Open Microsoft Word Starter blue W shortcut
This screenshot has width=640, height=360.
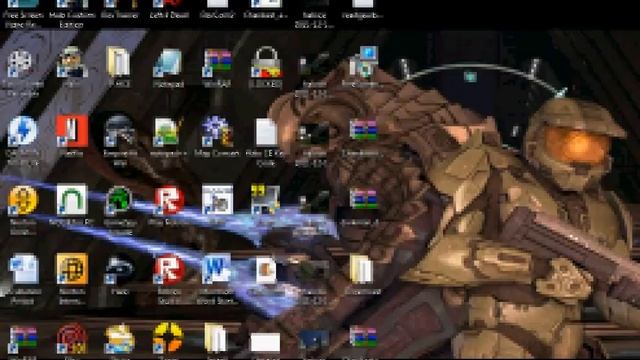click(x=217, y=269)
